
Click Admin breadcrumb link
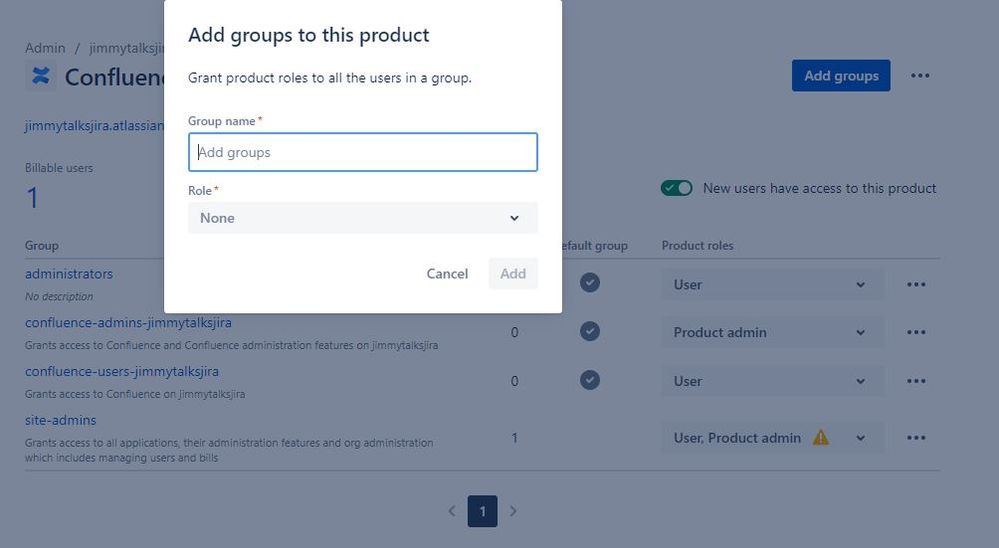[45, 48]
